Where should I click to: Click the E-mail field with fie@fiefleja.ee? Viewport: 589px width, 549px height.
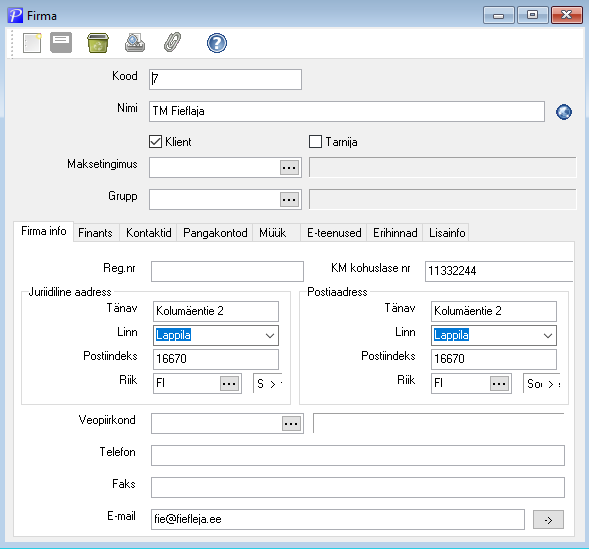(x=338, y=520)
